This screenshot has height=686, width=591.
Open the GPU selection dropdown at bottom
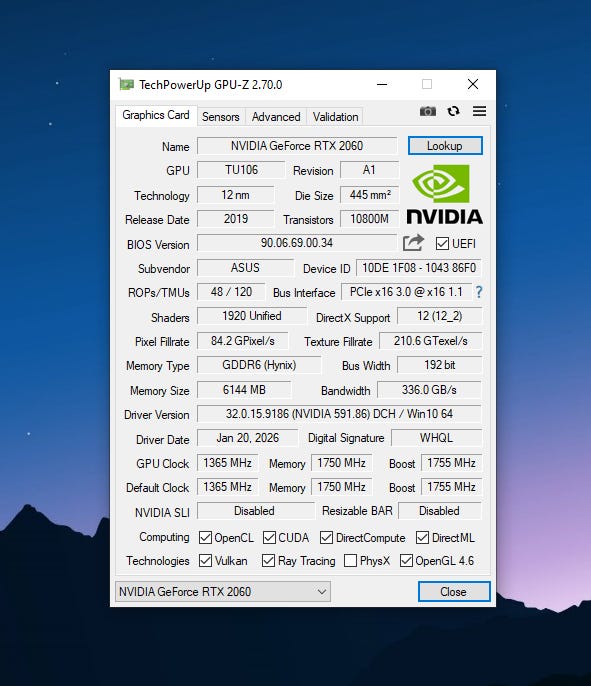coord(223,592)
